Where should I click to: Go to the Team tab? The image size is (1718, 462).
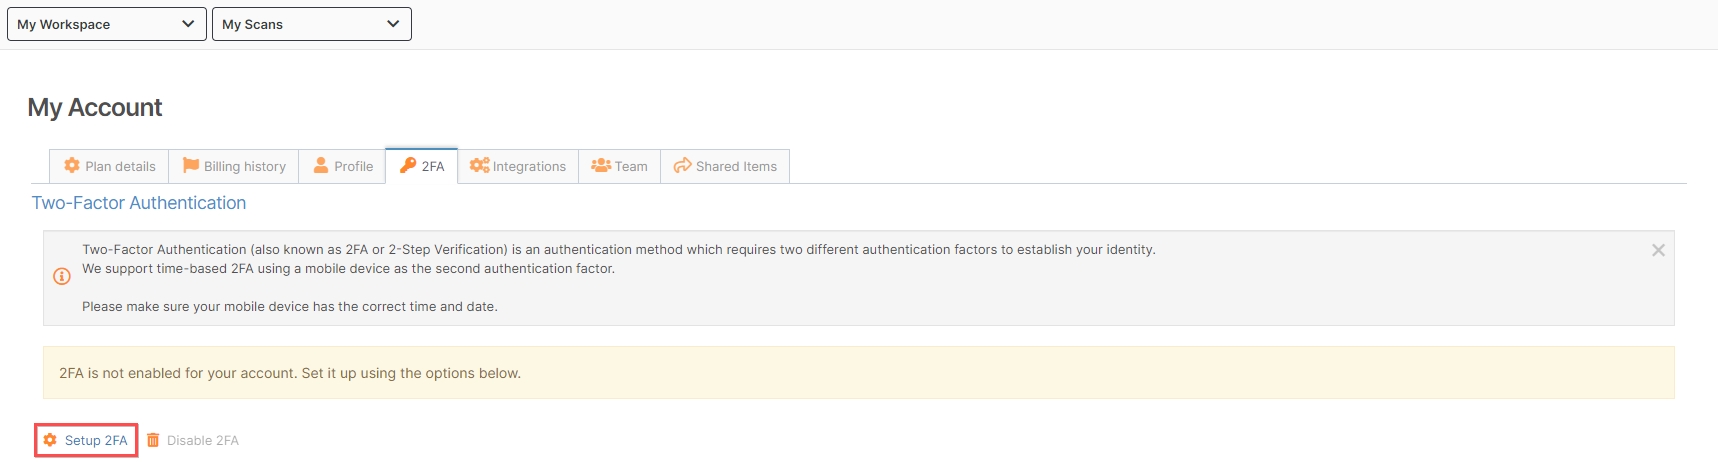(x=620, y=166)
